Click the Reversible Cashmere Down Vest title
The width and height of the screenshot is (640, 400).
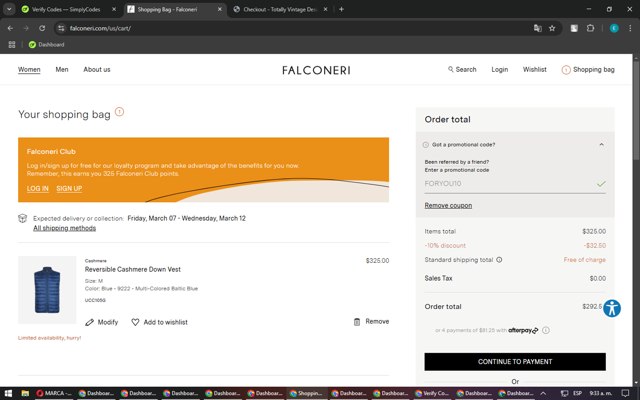133,269
